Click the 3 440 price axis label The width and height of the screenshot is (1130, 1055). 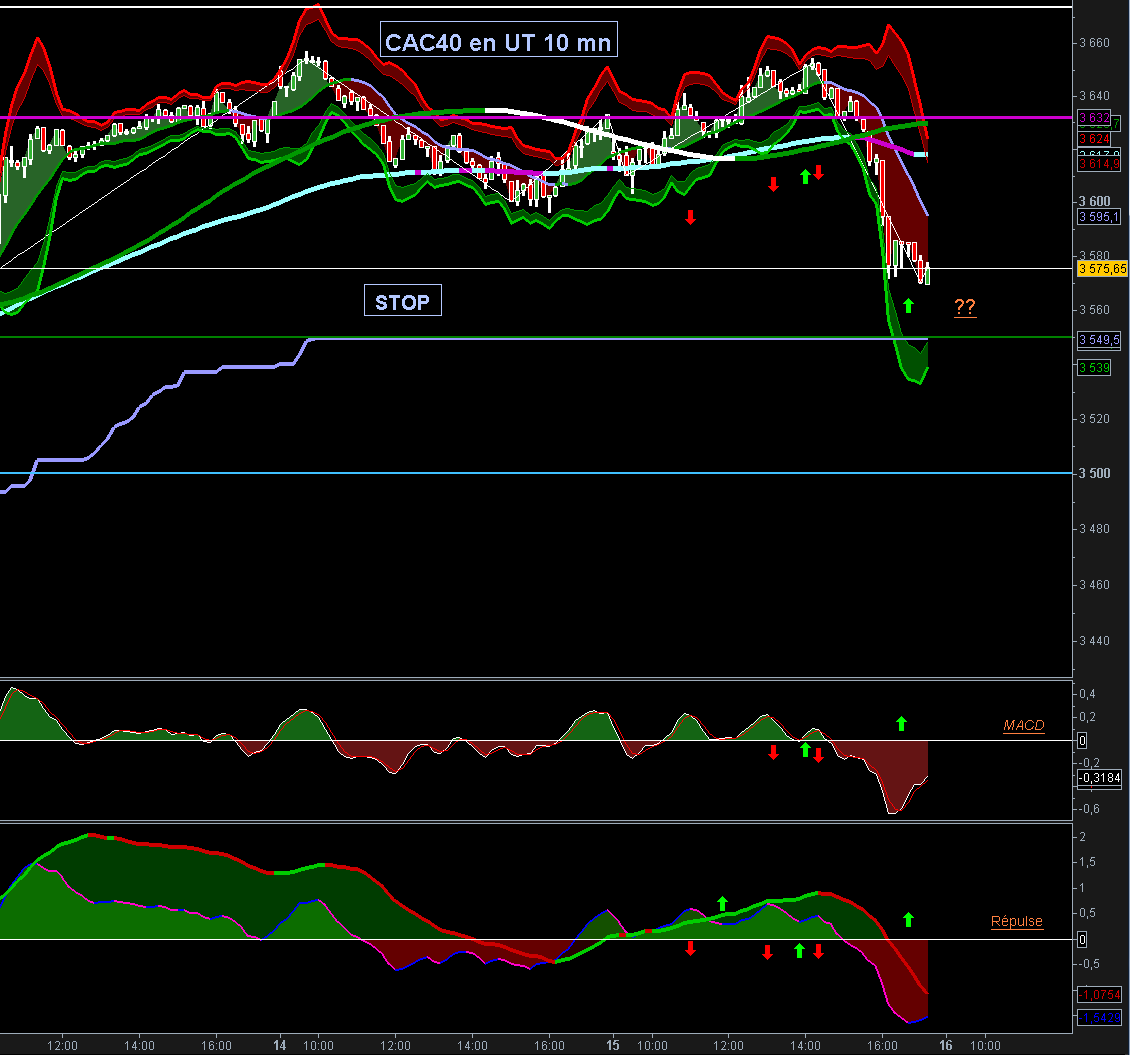tap(1094, 641)
